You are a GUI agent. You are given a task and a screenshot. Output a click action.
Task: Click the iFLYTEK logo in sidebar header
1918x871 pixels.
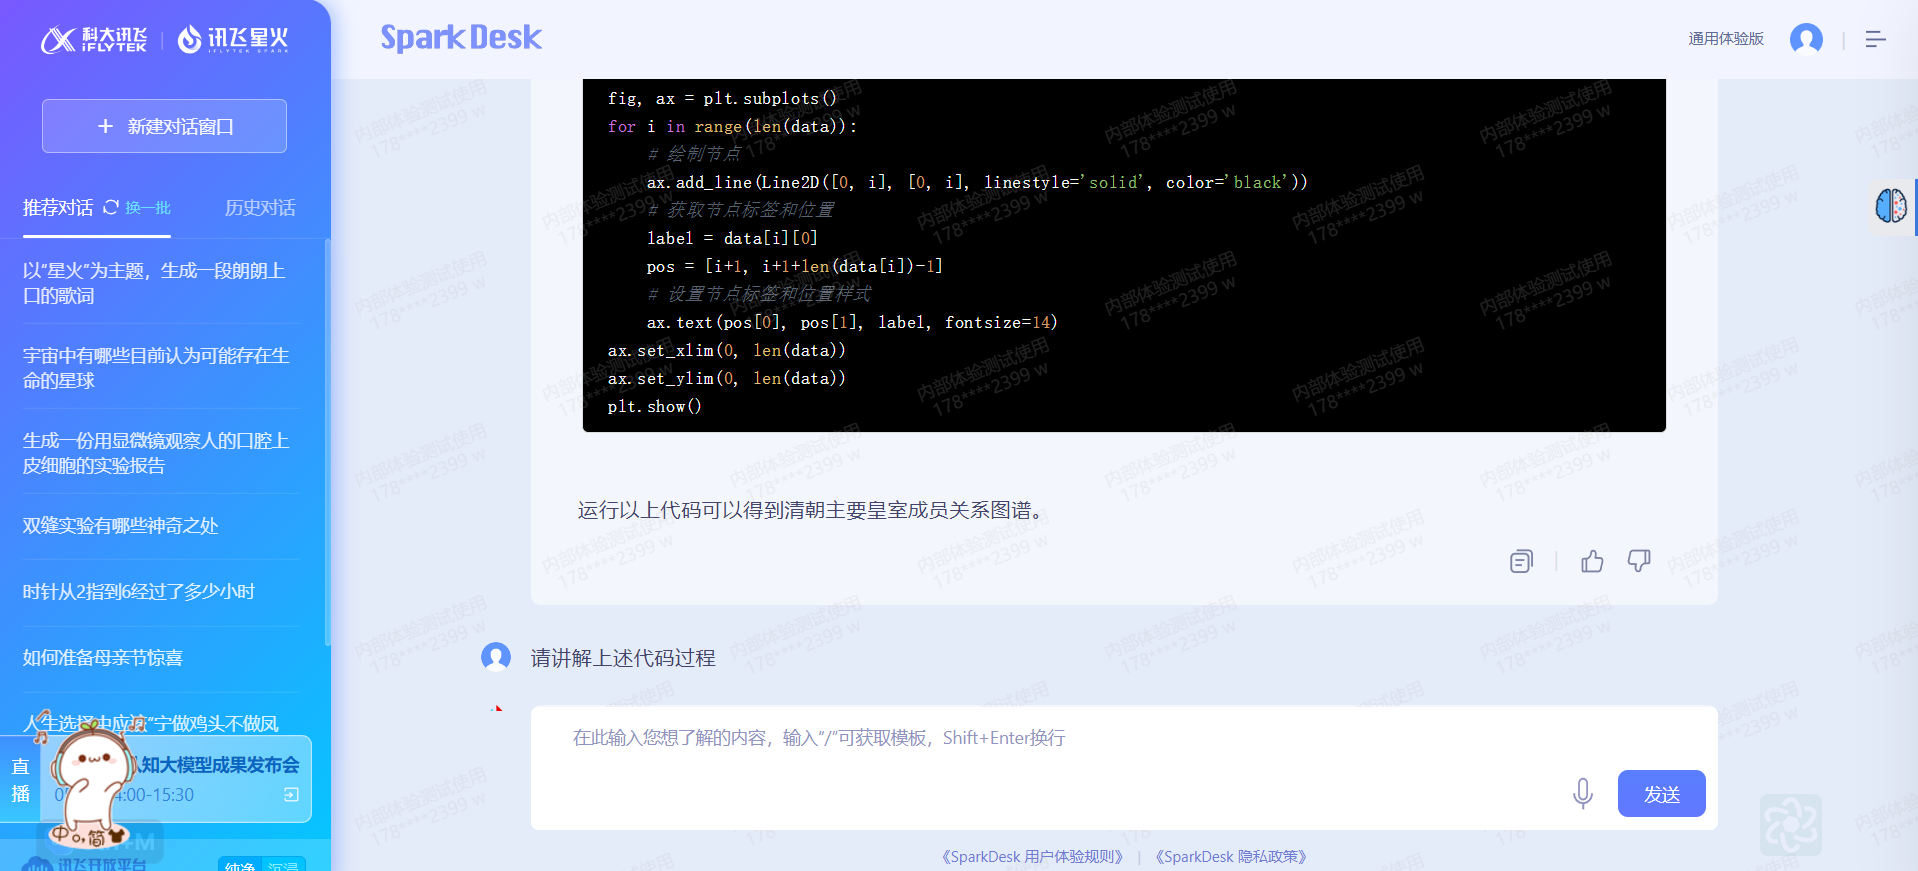pyautogui.click(x=94, y=39)
